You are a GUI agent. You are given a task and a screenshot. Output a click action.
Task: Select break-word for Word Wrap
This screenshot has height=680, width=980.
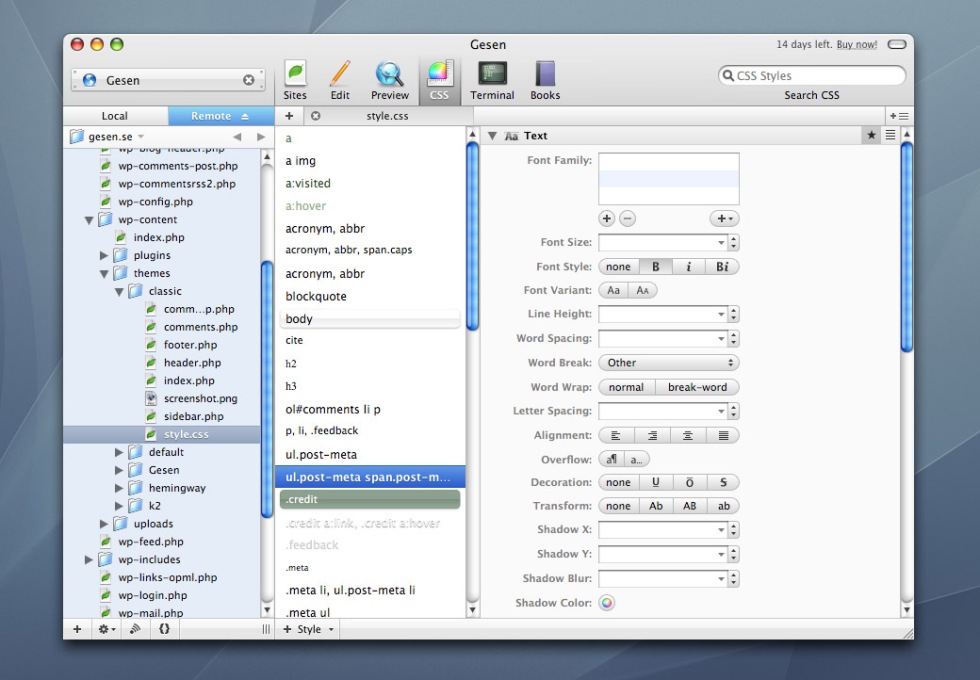tap(697, 387)
